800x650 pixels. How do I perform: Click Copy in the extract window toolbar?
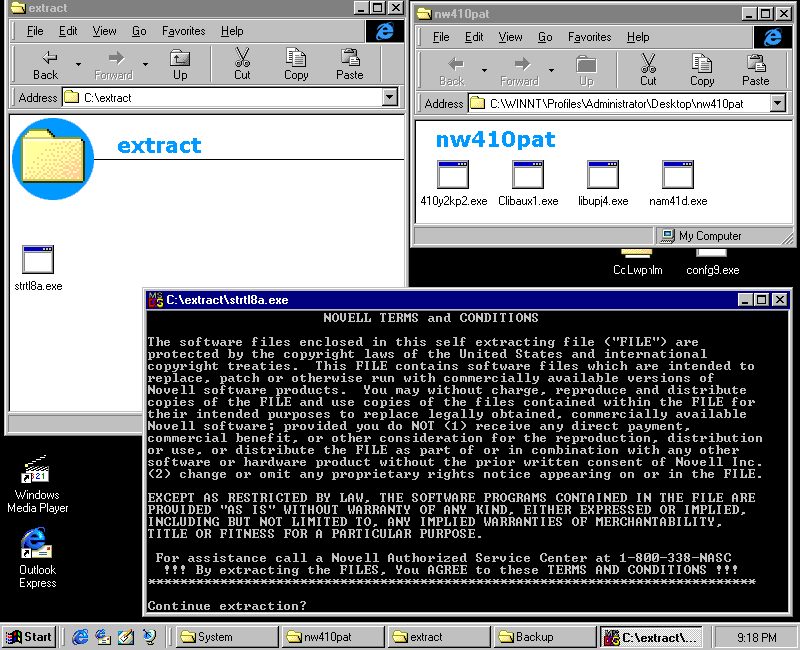point(296,65)
